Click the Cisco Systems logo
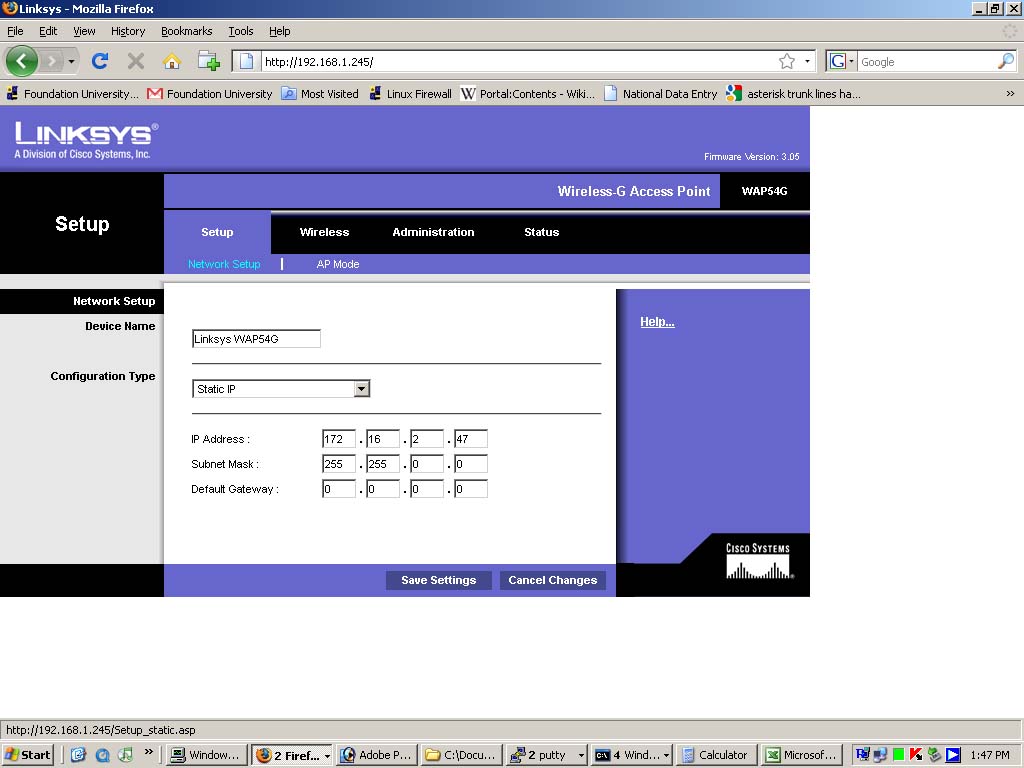Viewport: 1024px width, 768px height. tap(758, 561)
